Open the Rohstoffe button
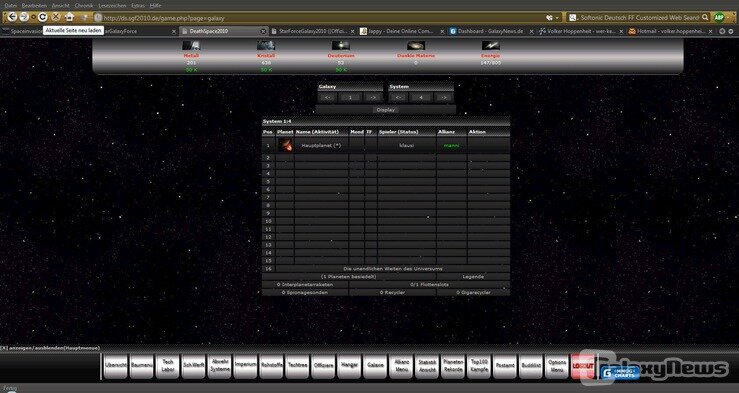 click(271, 366)
